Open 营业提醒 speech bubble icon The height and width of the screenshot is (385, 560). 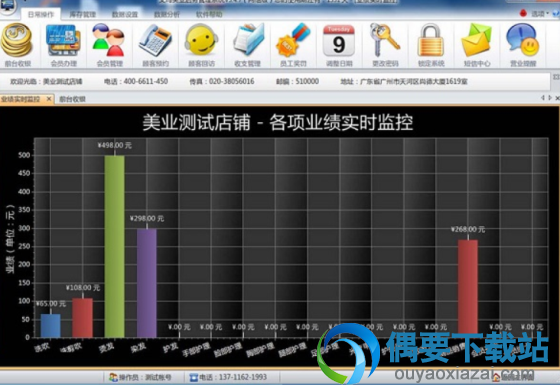pyautogui.click(x=523, y=41)
